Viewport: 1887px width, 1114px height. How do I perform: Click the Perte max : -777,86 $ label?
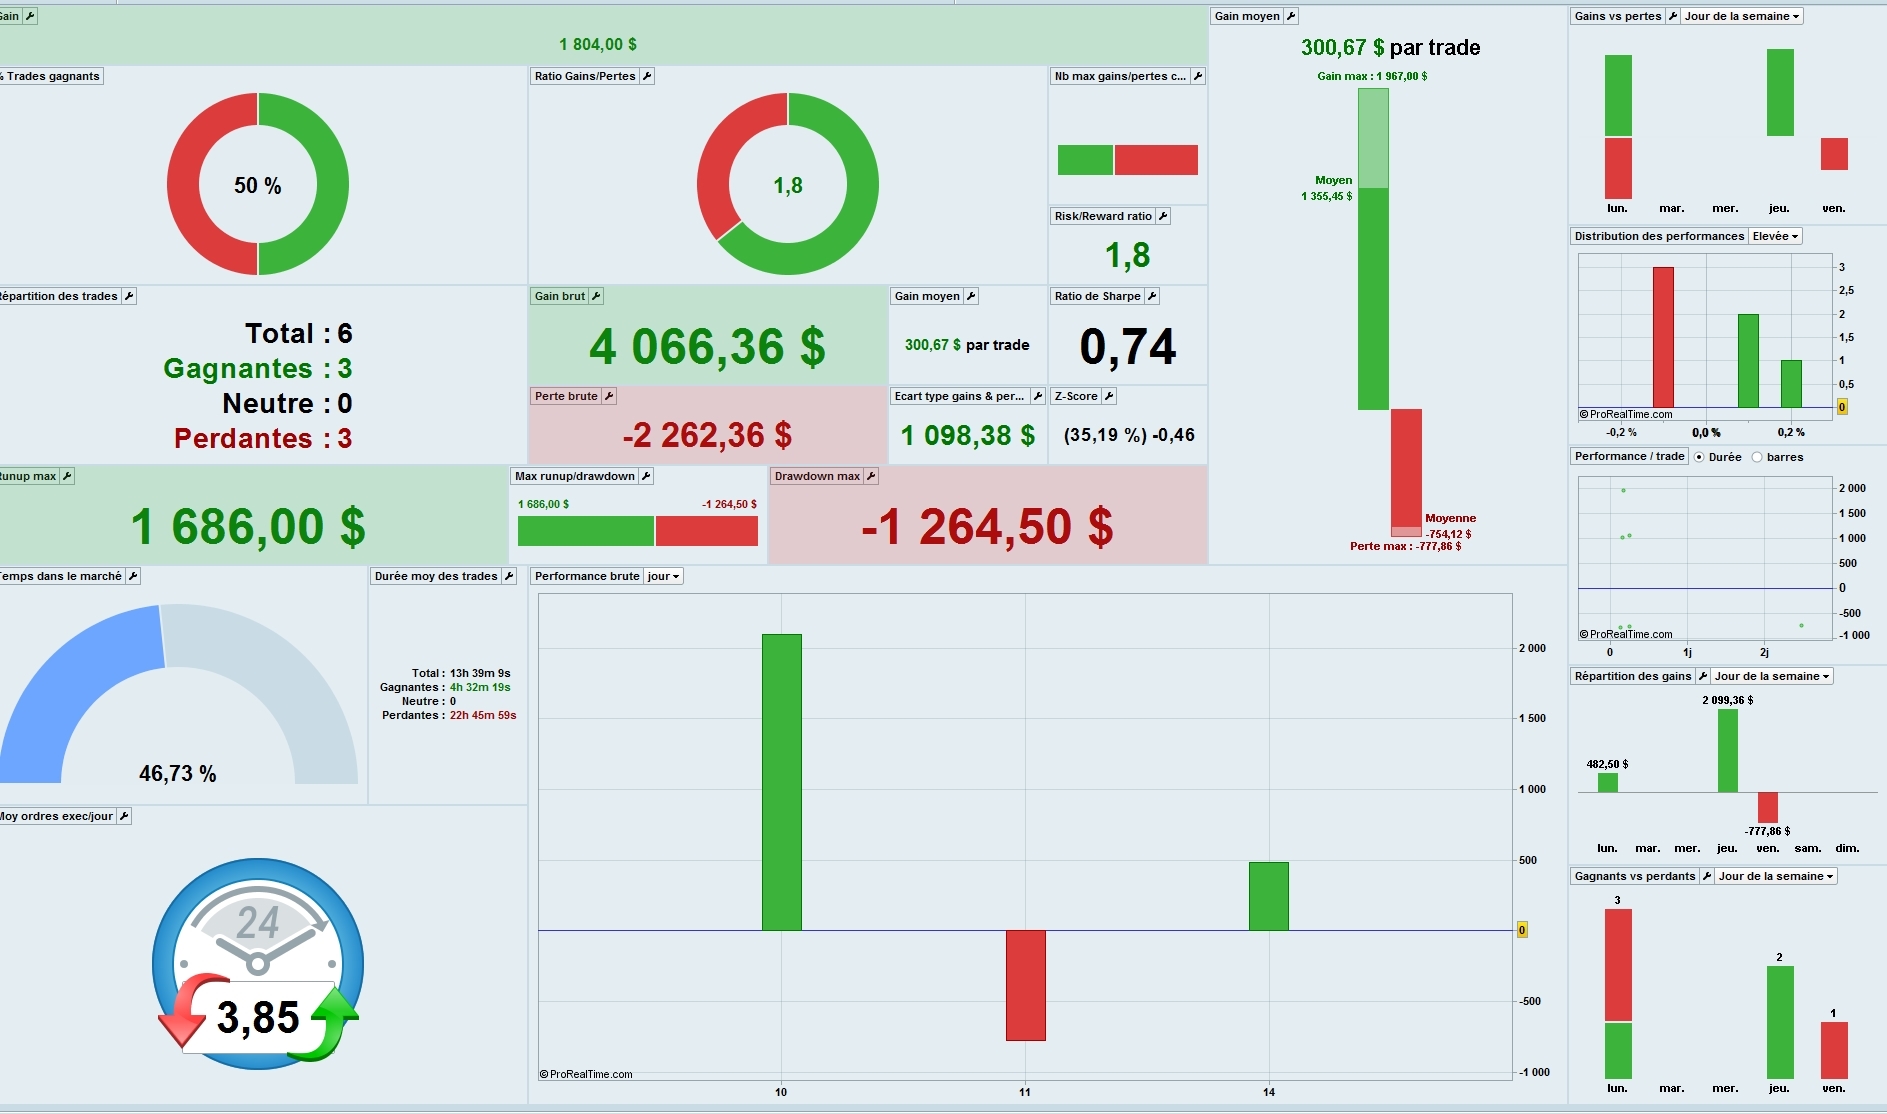pyautogui.click(x=1405, y=546)
